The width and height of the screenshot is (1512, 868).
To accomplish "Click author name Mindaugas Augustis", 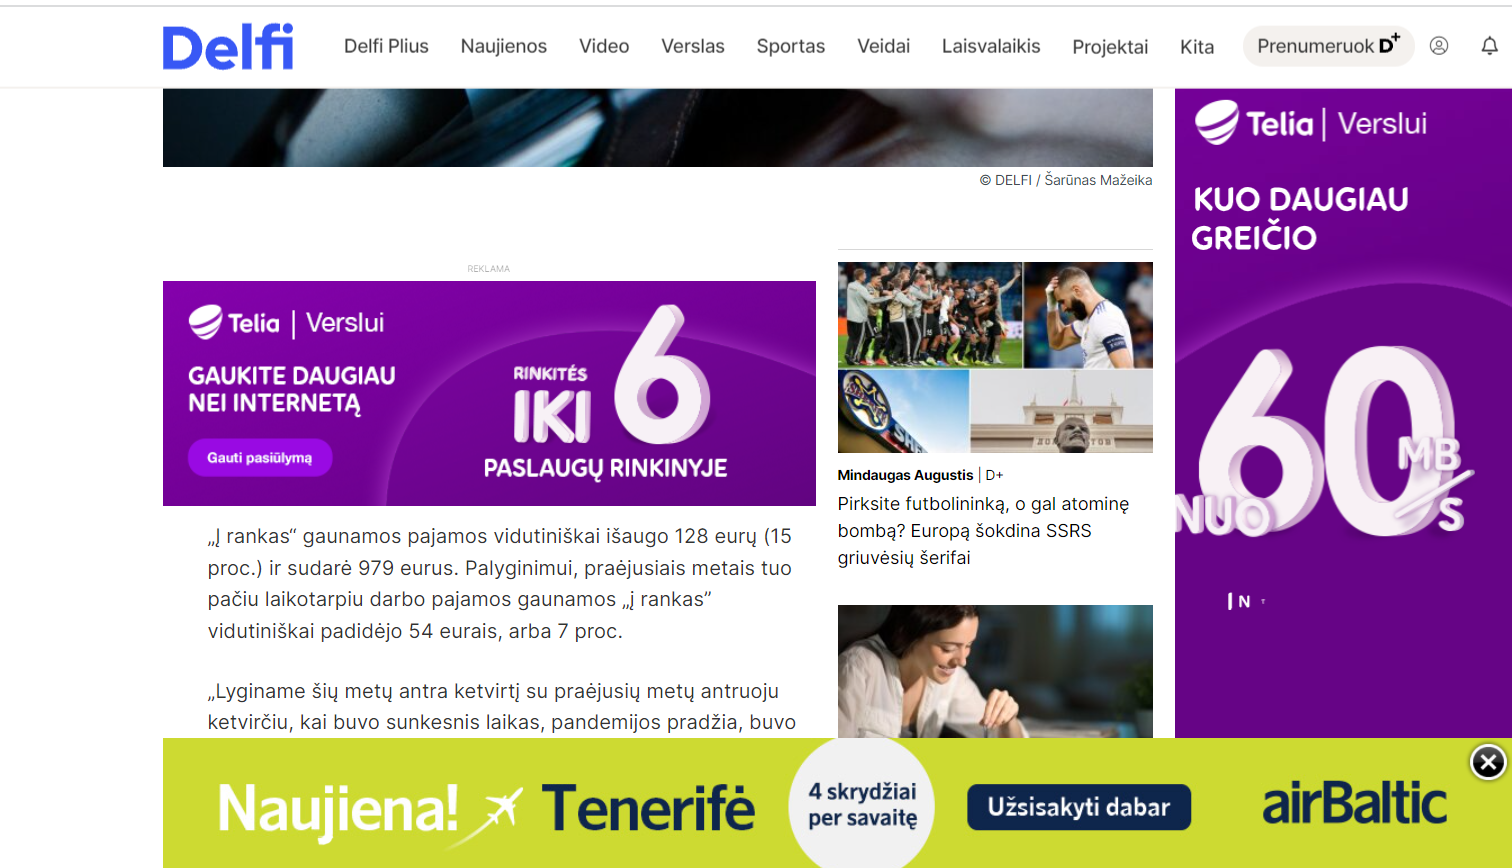I will [x=905, y=475].
